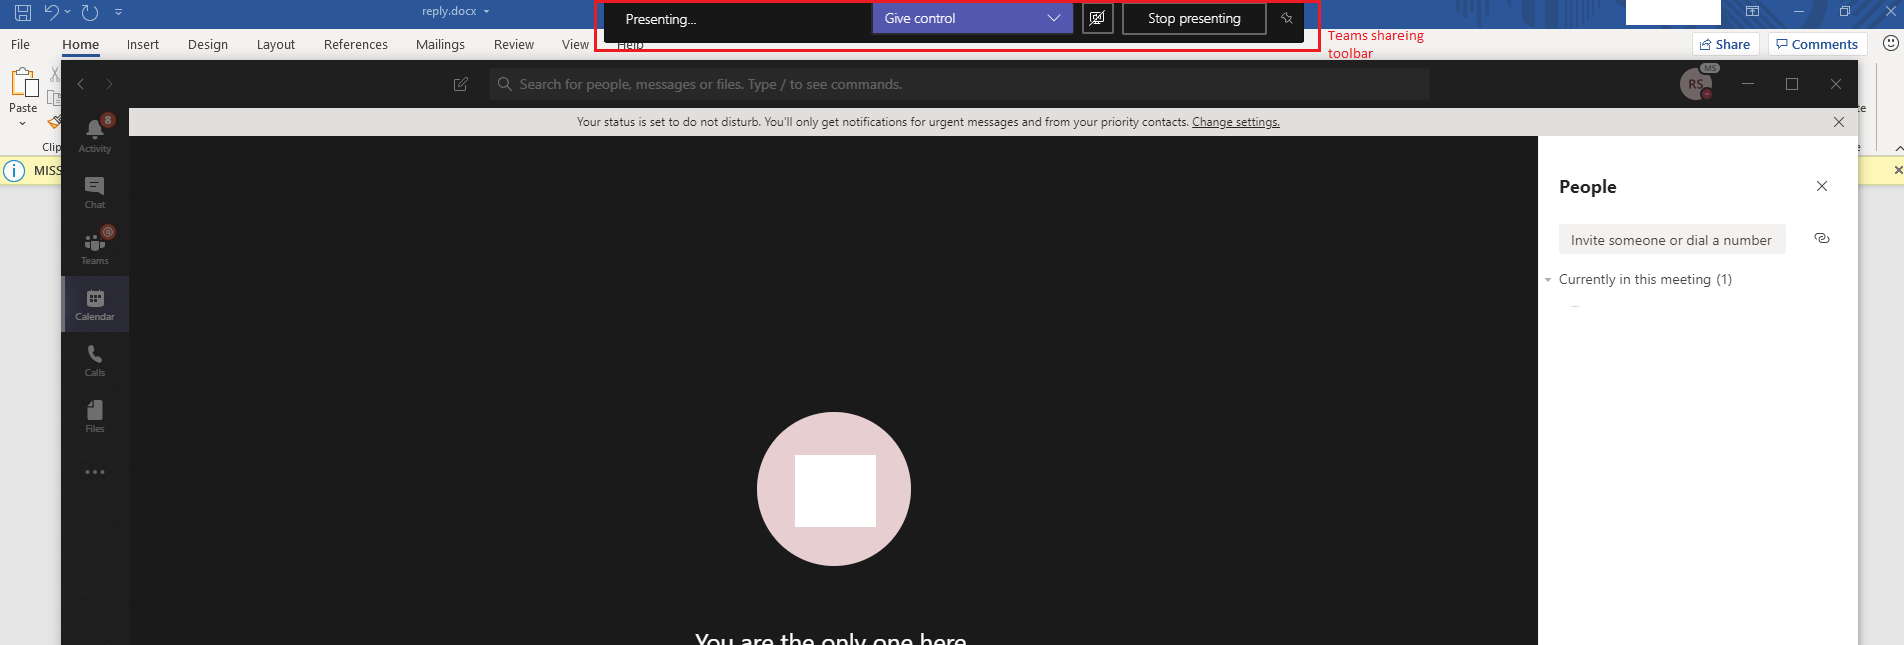Close the yellow Word message bar
Screen dimensions: 1904x645
pyautogui.click(x=1897, y=170)
